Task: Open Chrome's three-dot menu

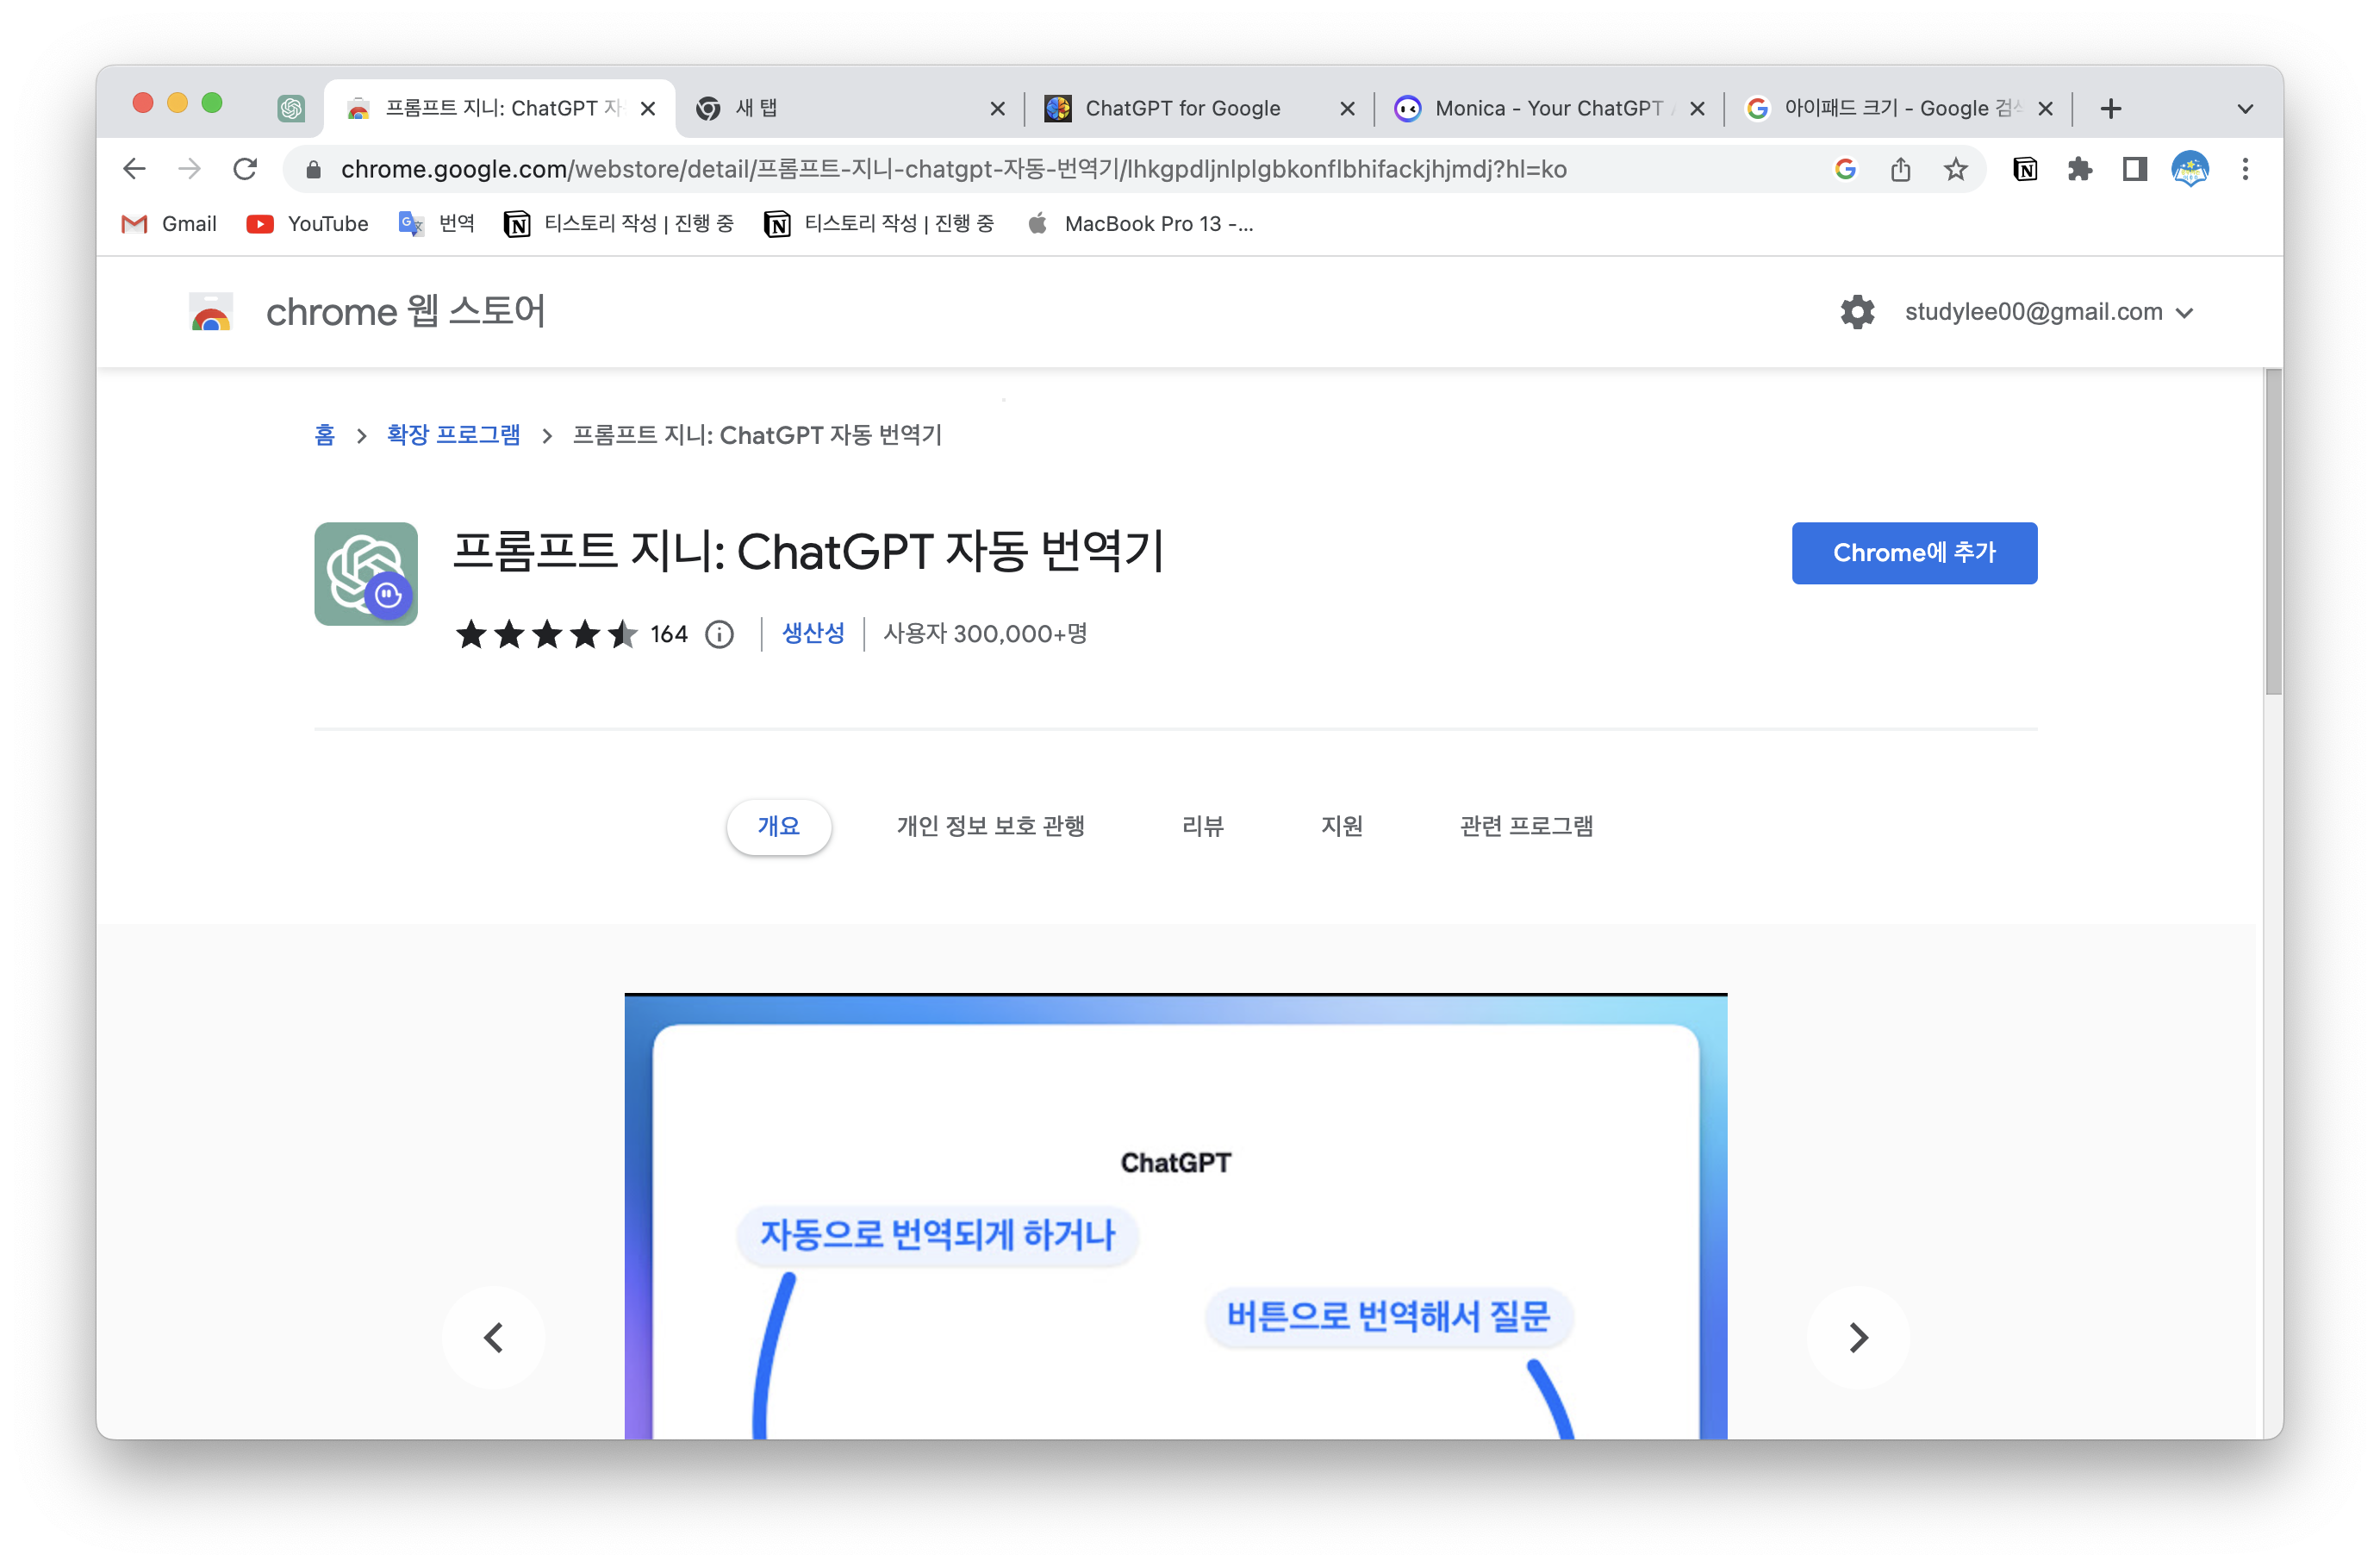Action: pos(2245,169)
